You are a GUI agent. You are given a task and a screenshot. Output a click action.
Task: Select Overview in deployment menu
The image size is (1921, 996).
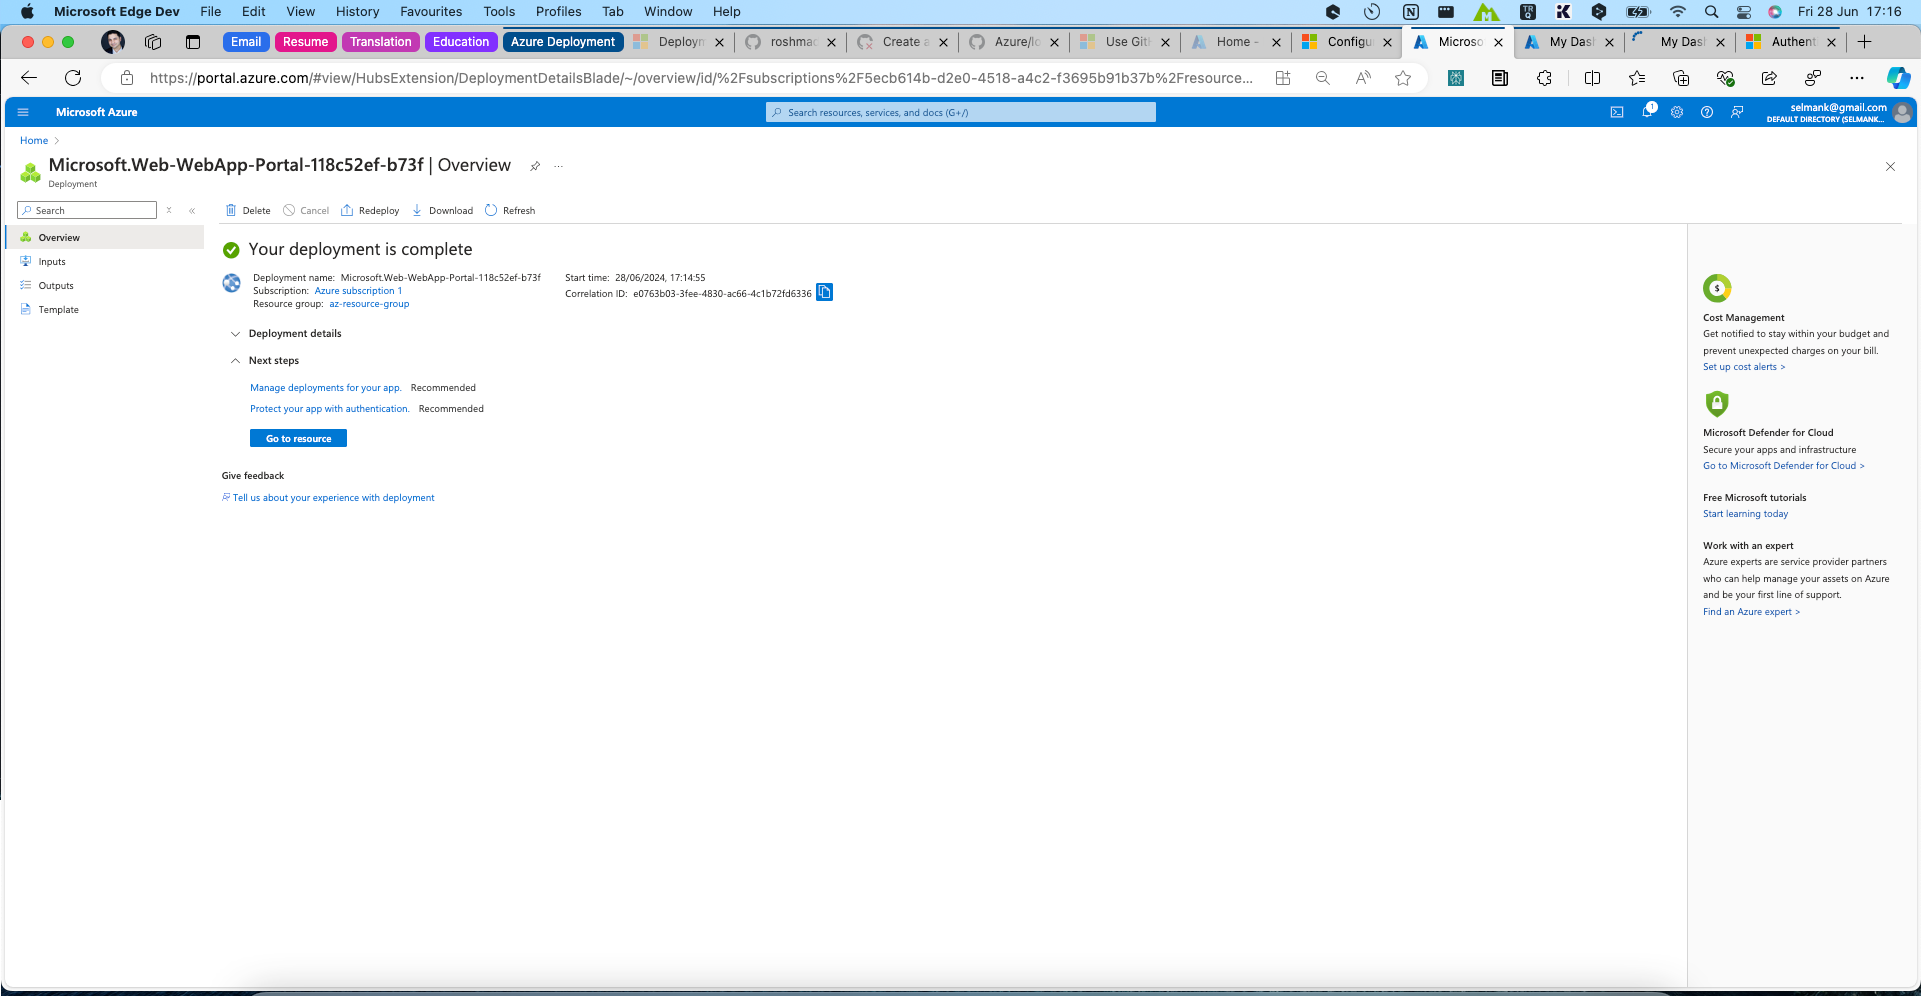click(105, 238)
